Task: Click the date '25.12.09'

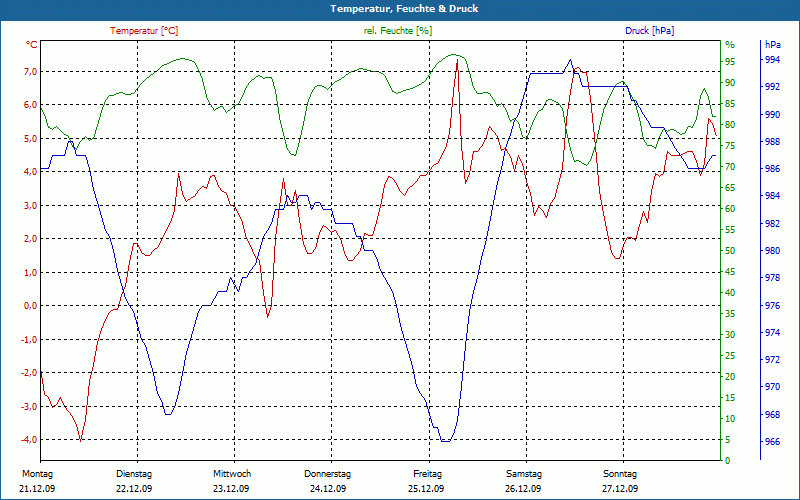Action: pos(426,489)
